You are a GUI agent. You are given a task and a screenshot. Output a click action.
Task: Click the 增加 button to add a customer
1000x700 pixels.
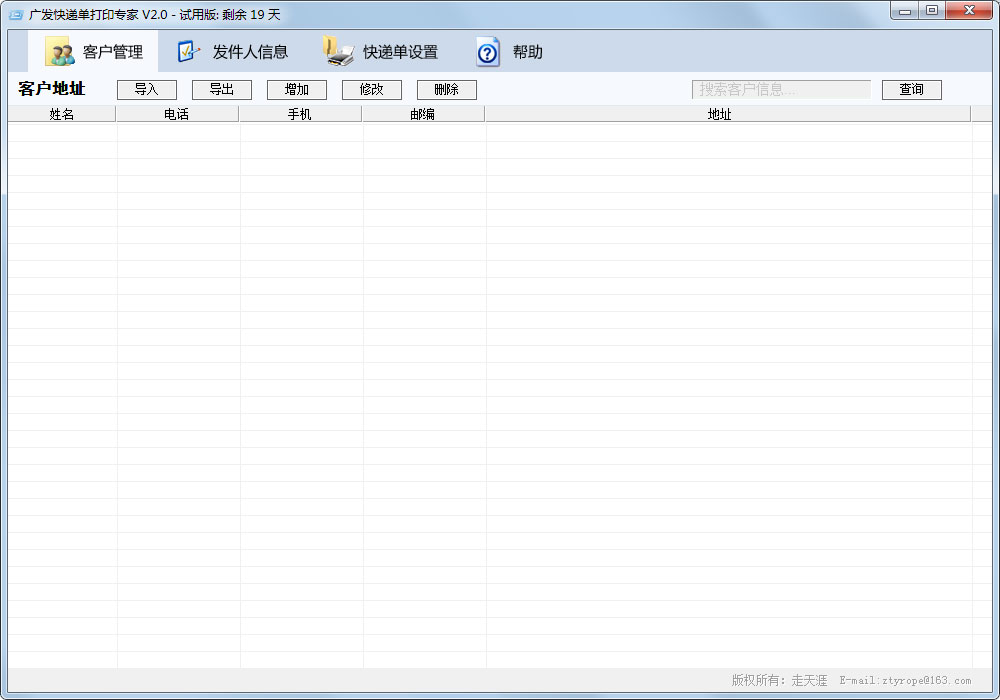point(297,90)
